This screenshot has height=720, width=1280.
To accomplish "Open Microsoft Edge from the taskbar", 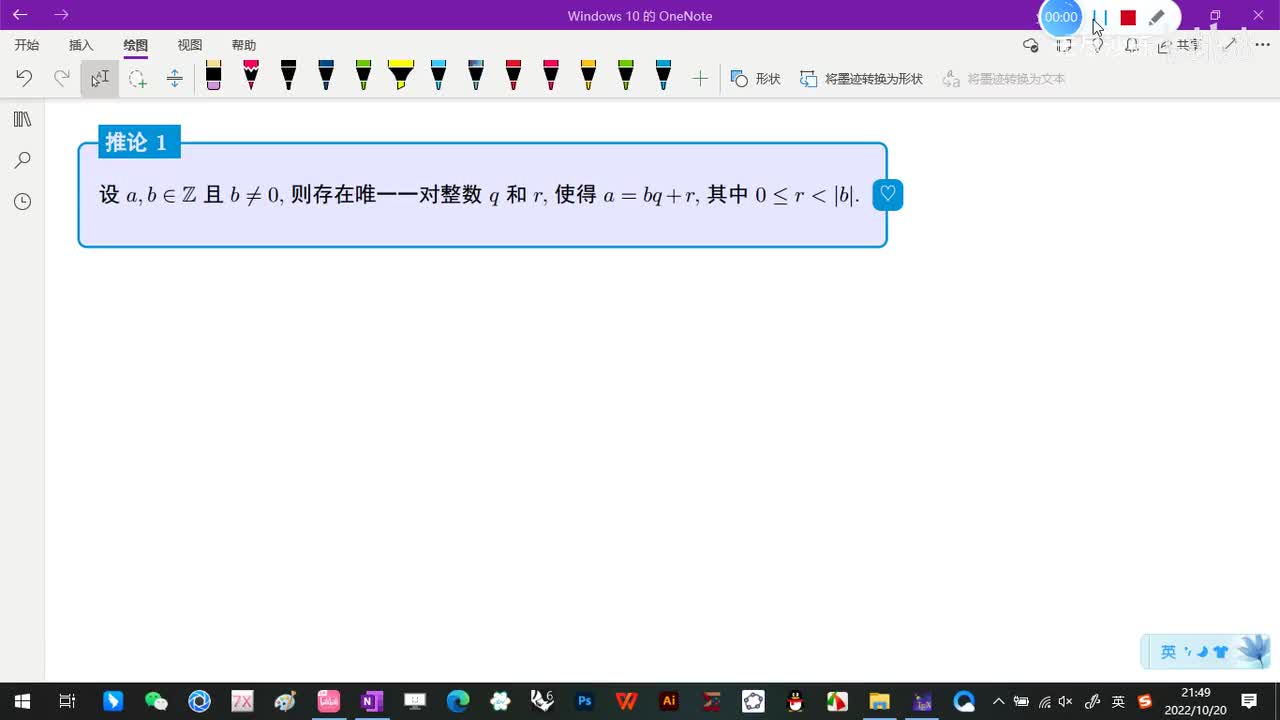I will coord(458,701).
